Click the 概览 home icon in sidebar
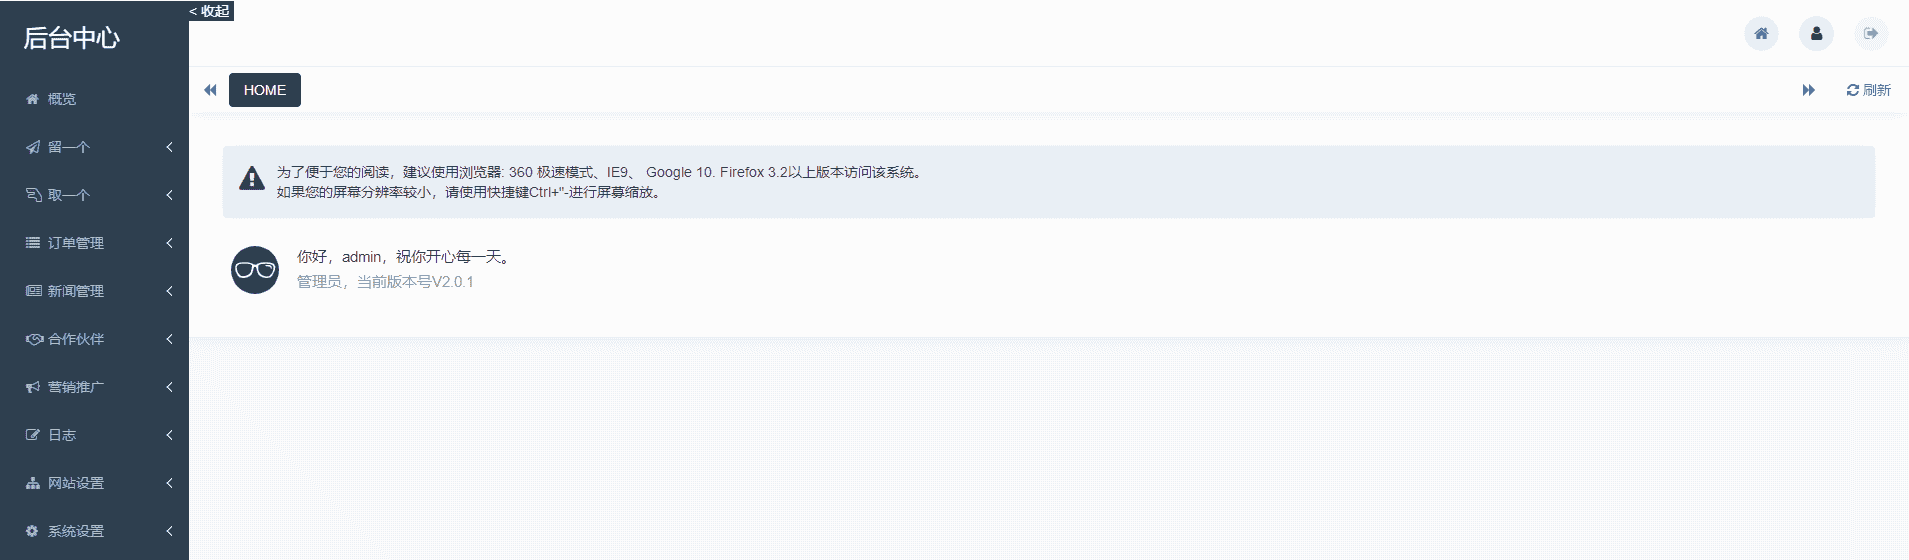Image resolution: width=1909 pixels, height=560 pixels. (x=32, y=99)
